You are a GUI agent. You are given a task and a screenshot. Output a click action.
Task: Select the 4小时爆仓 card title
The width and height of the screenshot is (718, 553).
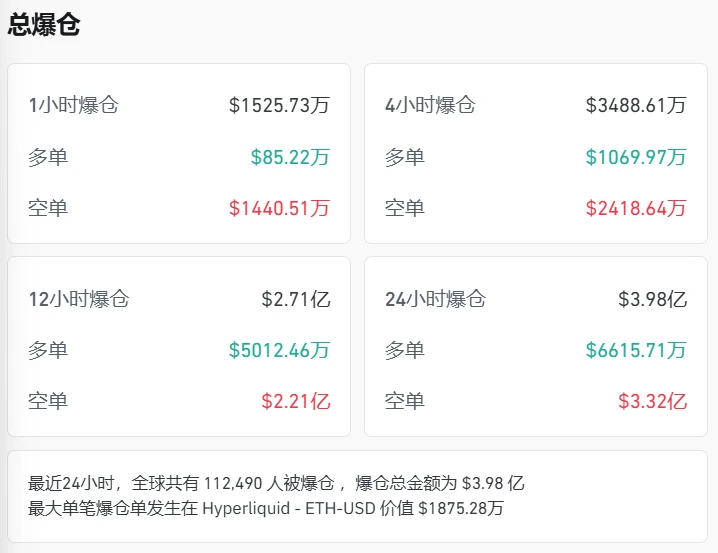point(430,105)
